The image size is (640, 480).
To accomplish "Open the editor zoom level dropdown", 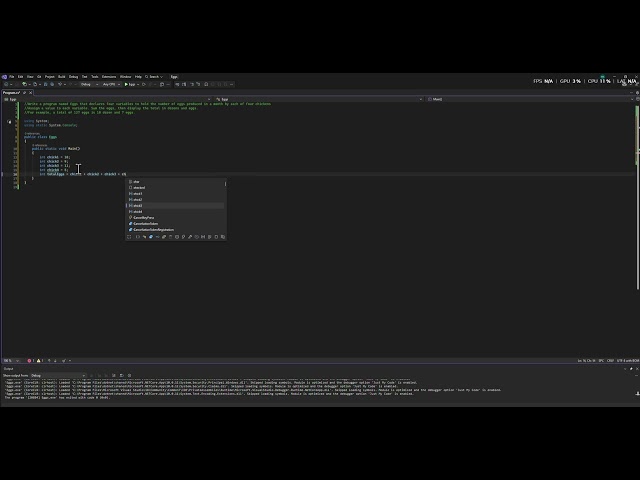I will point(11,360).
